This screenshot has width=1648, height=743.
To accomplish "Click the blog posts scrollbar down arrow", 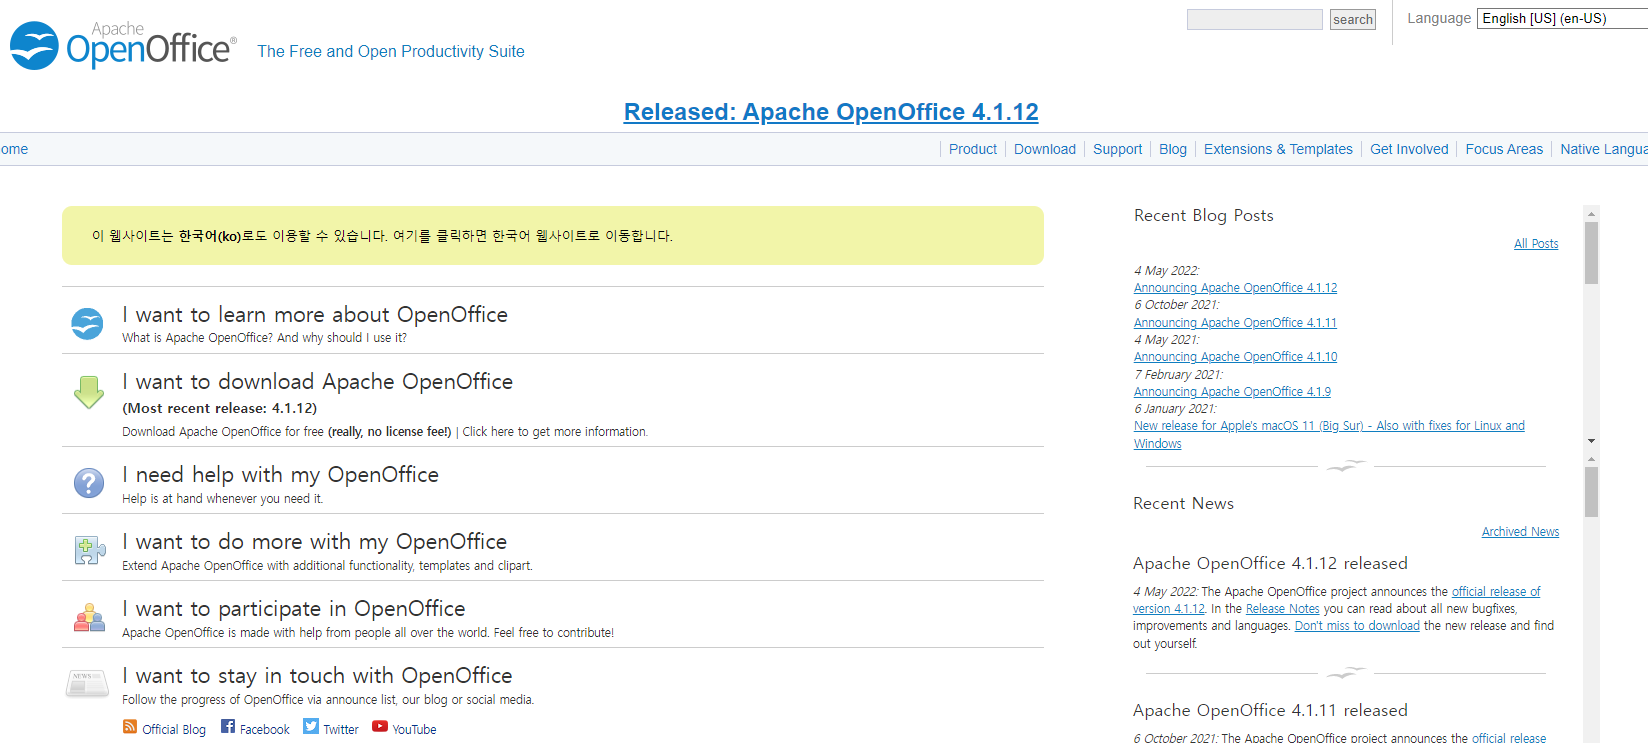I will point(1591,441).
